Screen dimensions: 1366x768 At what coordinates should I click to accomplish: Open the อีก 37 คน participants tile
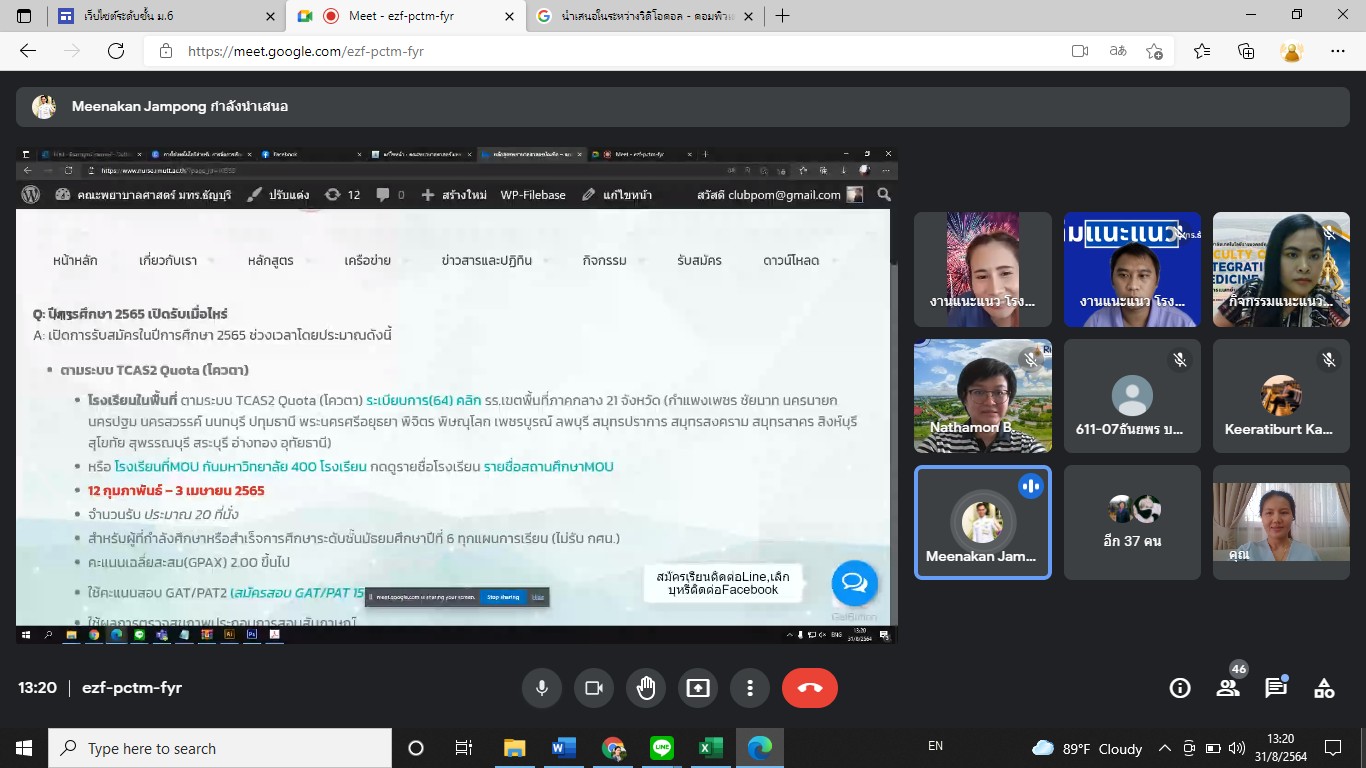(1132, 523)
